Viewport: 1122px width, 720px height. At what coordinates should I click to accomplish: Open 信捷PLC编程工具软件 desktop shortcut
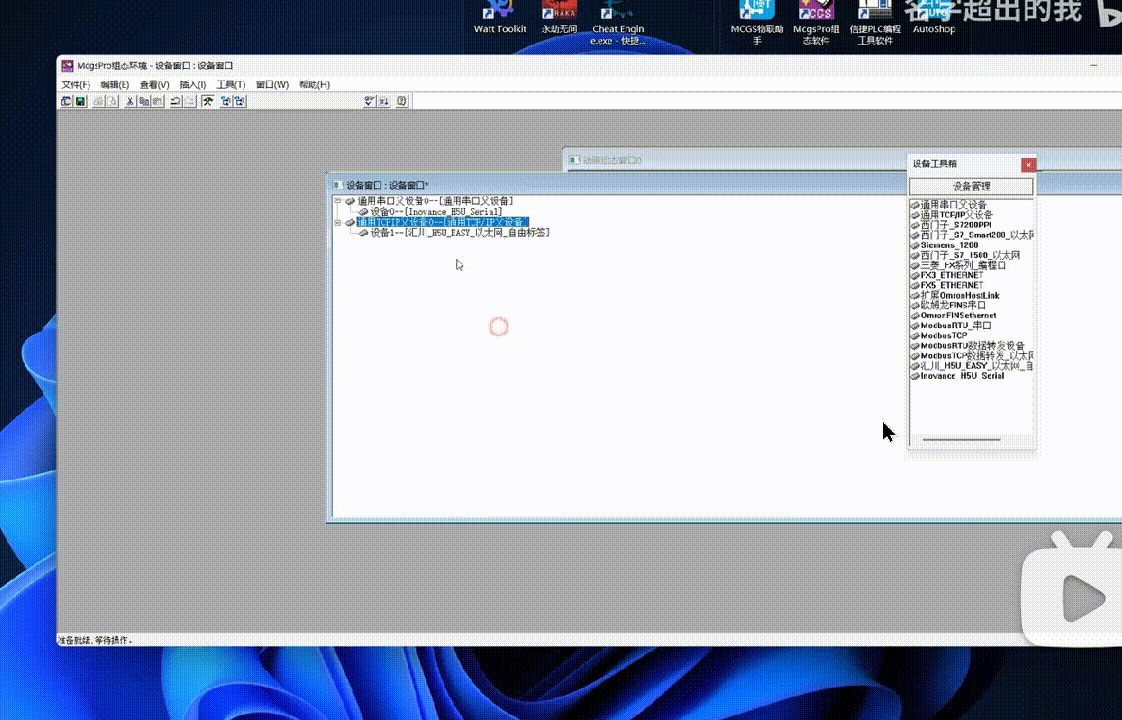pos(874,23)
